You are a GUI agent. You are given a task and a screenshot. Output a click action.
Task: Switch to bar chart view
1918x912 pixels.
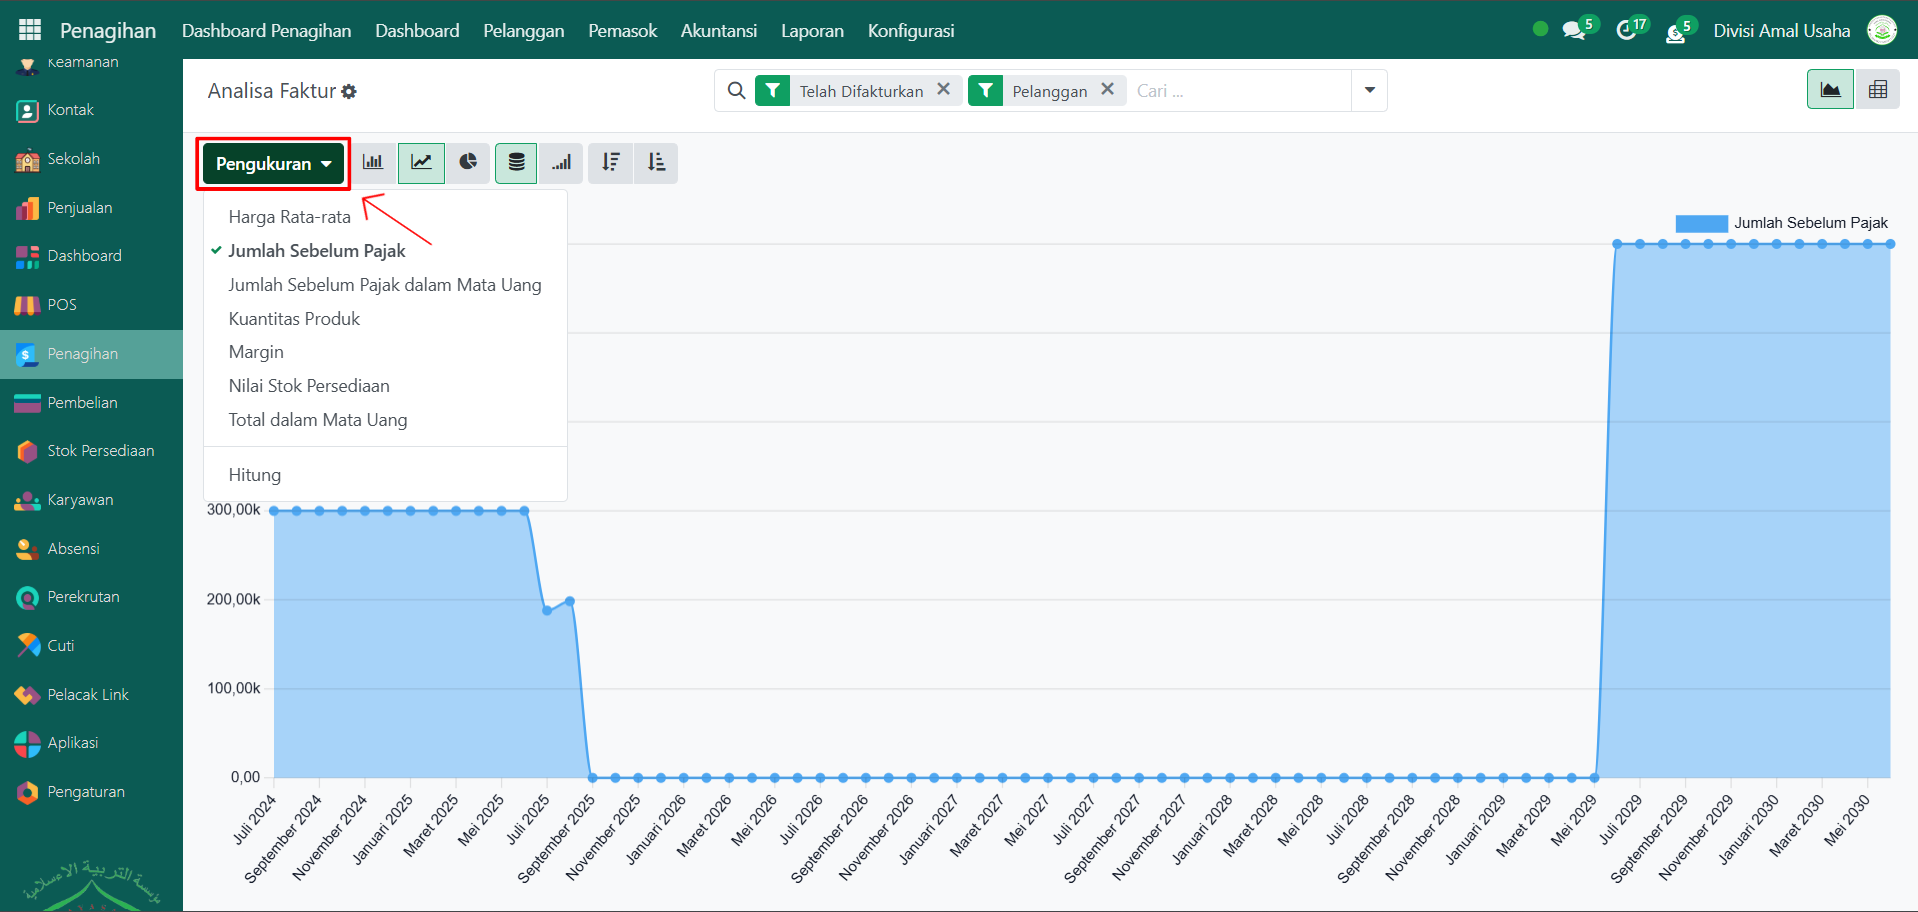[373, 163]
